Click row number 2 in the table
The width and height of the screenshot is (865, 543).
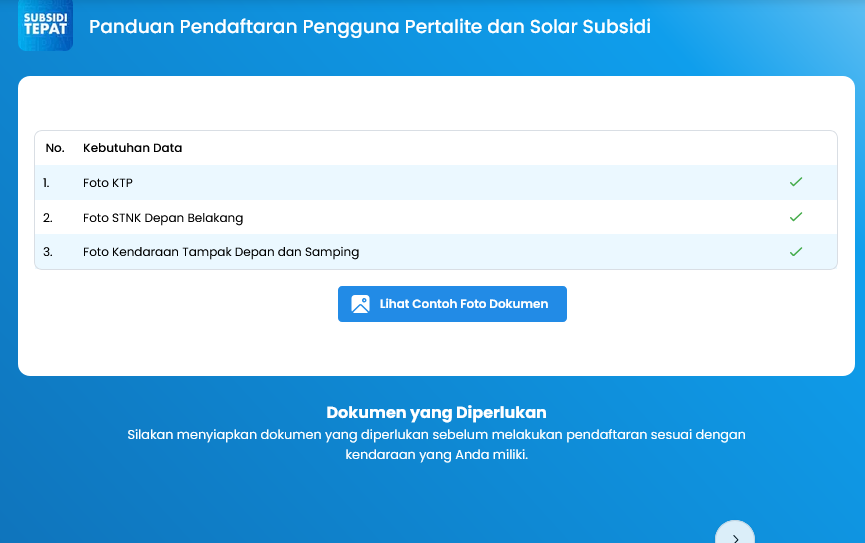tap(47, 218)
